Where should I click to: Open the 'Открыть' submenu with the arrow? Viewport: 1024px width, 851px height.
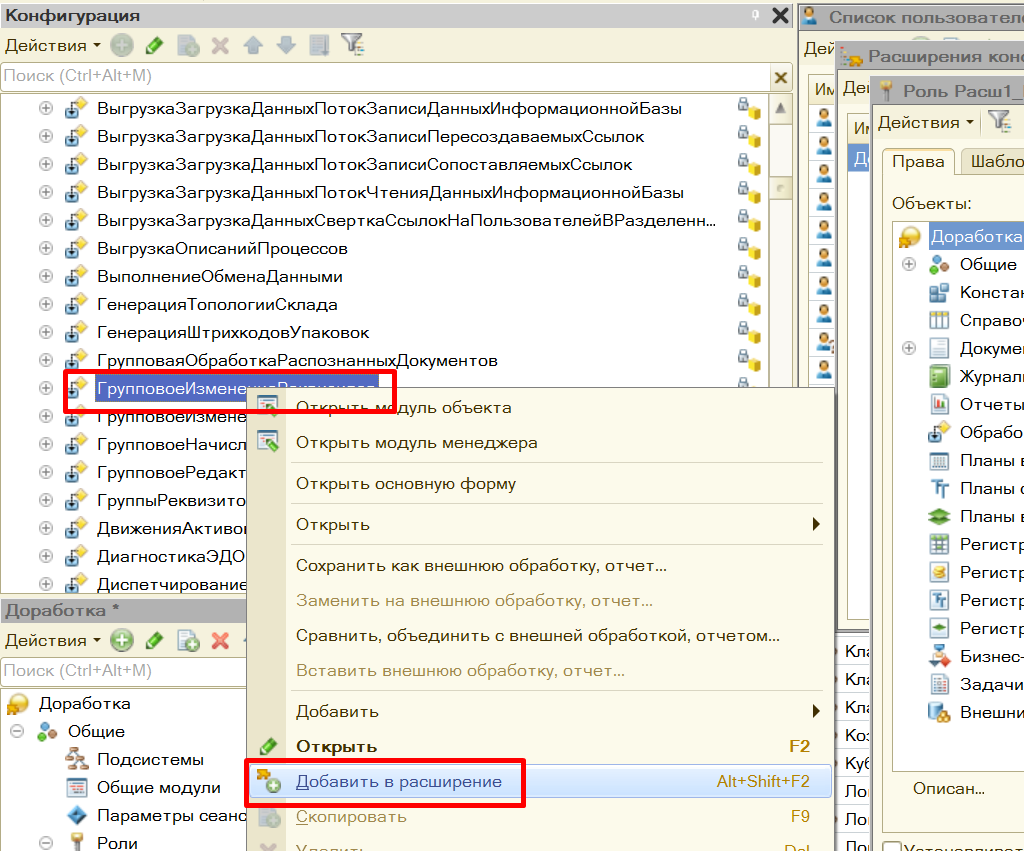[x=816, y=524]
